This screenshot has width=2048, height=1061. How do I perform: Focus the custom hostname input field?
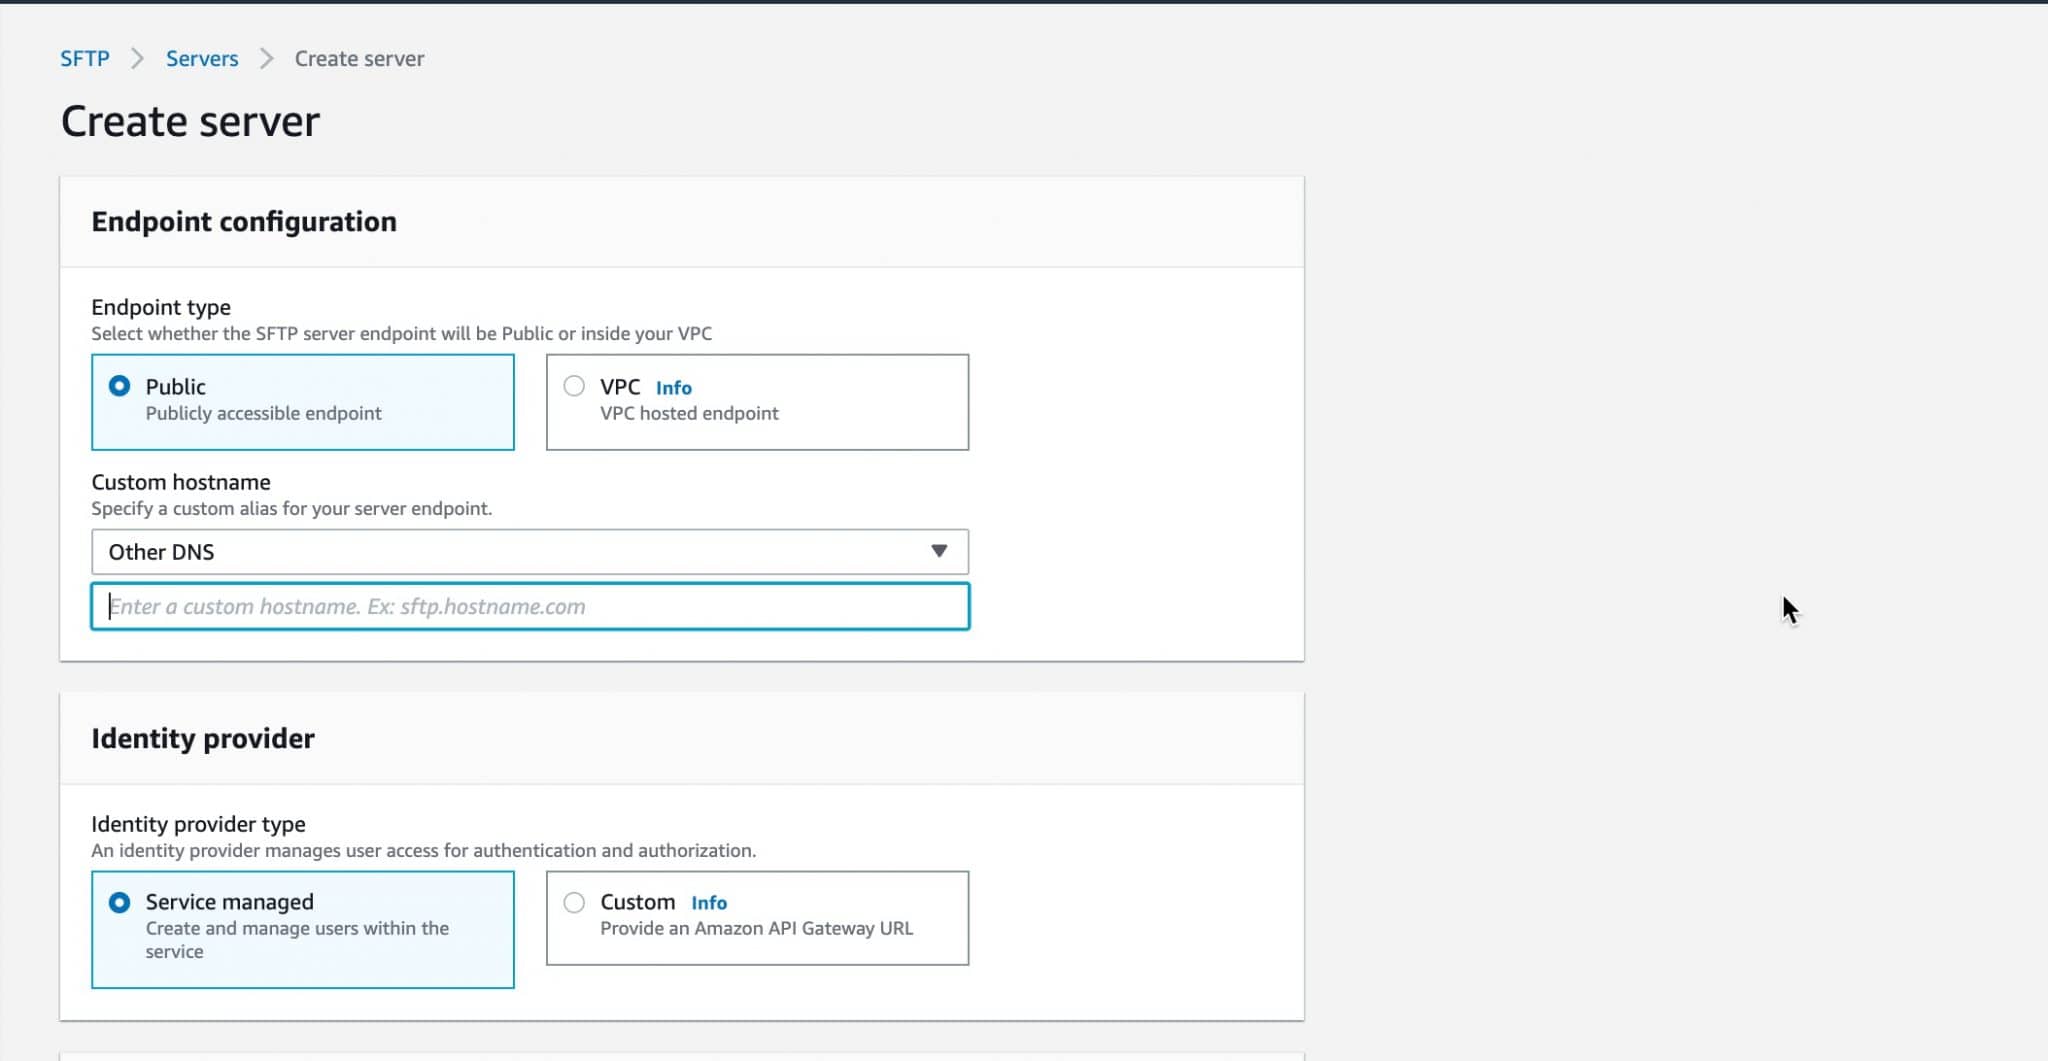pyautogui.click(x=529, y=606)
